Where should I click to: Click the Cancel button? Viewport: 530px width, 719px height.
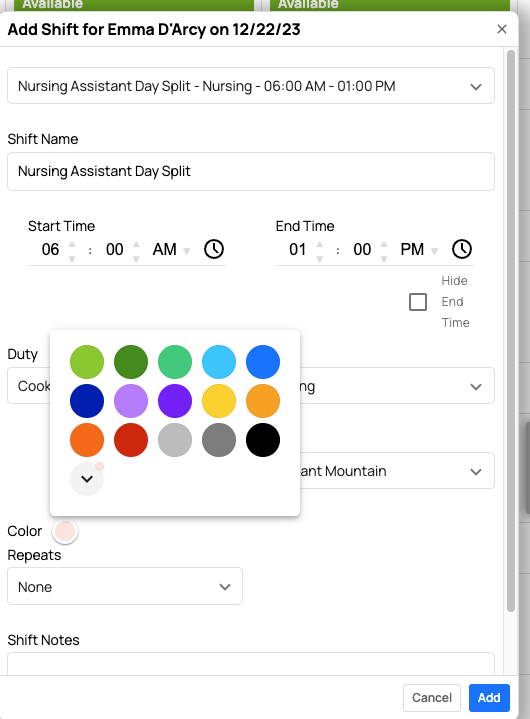432,697
